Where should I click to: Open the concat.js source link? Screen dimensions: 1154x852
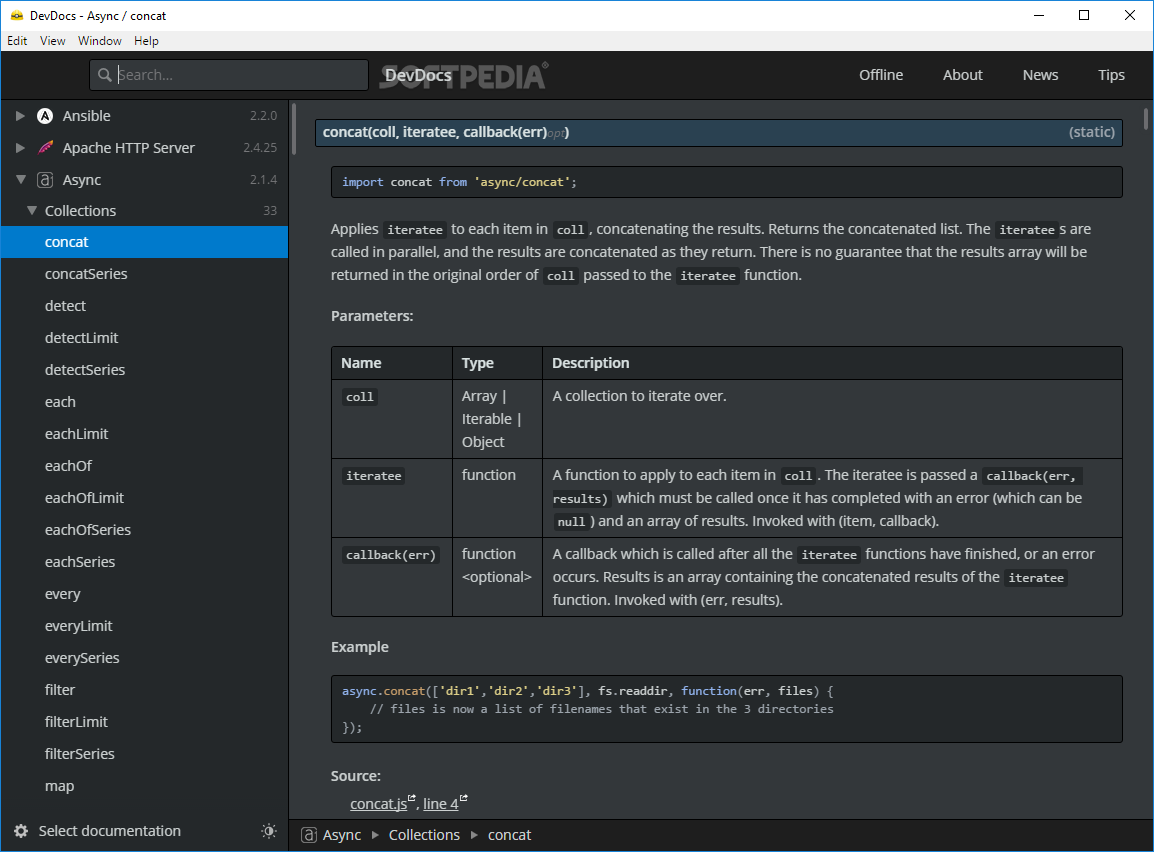378,803
